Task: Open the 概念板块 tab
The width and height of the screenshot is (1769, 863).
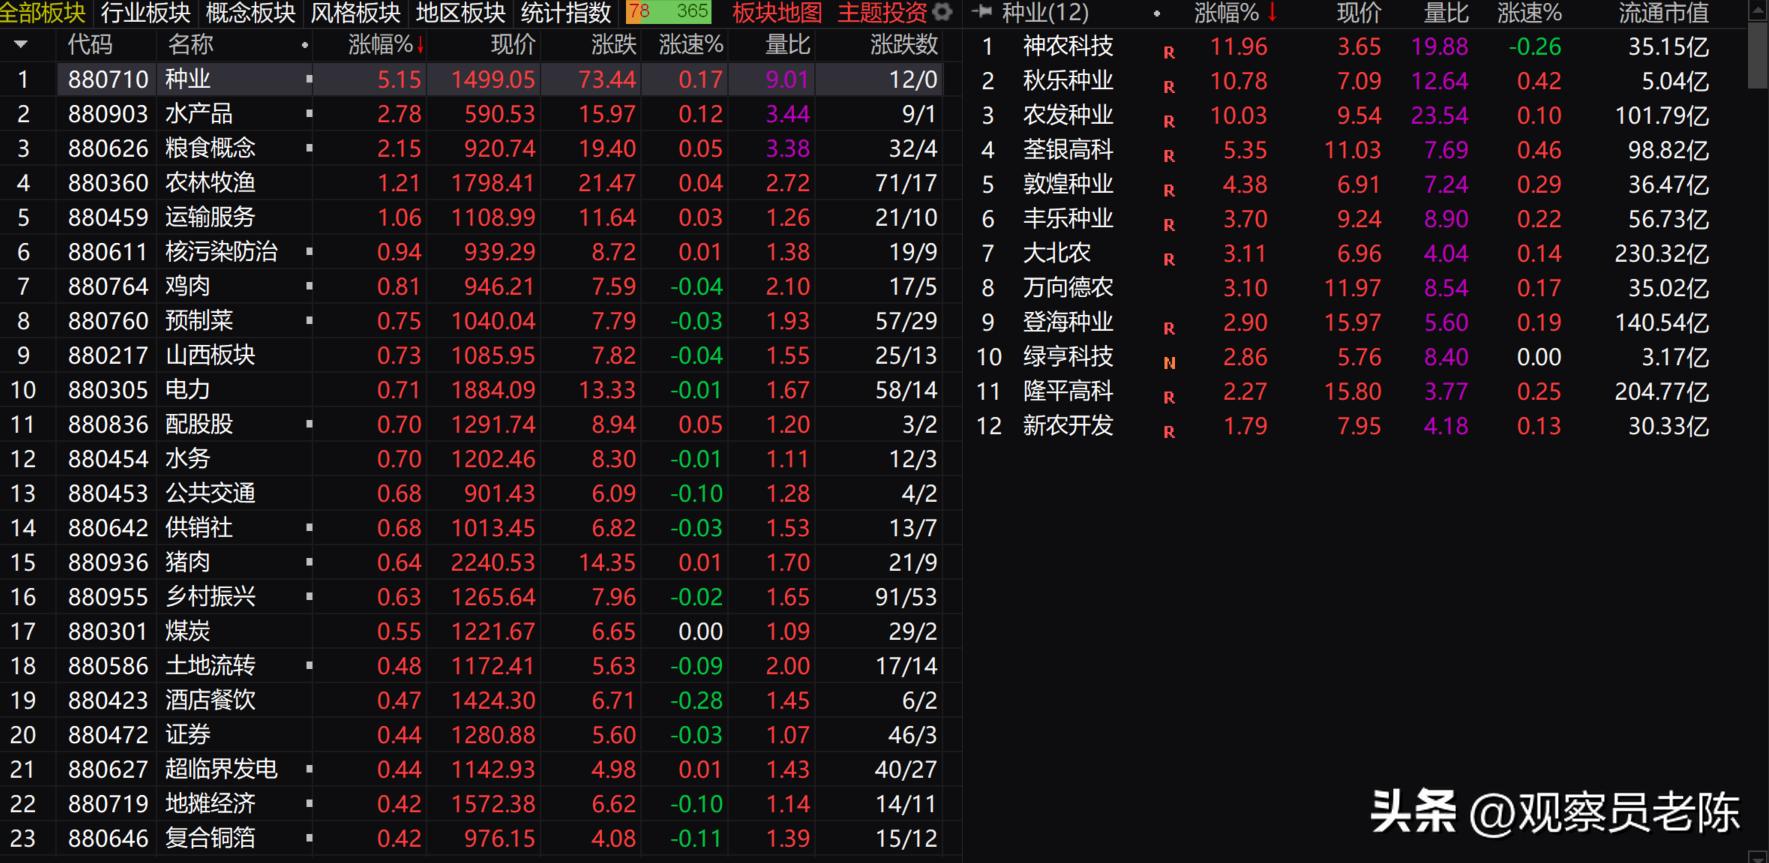Action: (251, 13)
